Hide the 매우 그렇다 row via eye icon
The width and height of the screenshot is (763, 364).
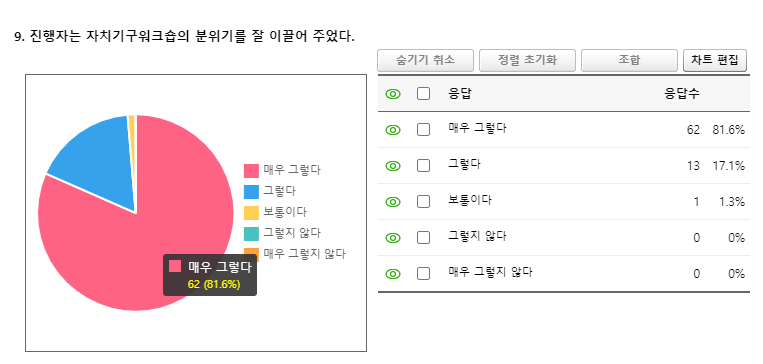[393, 130]
